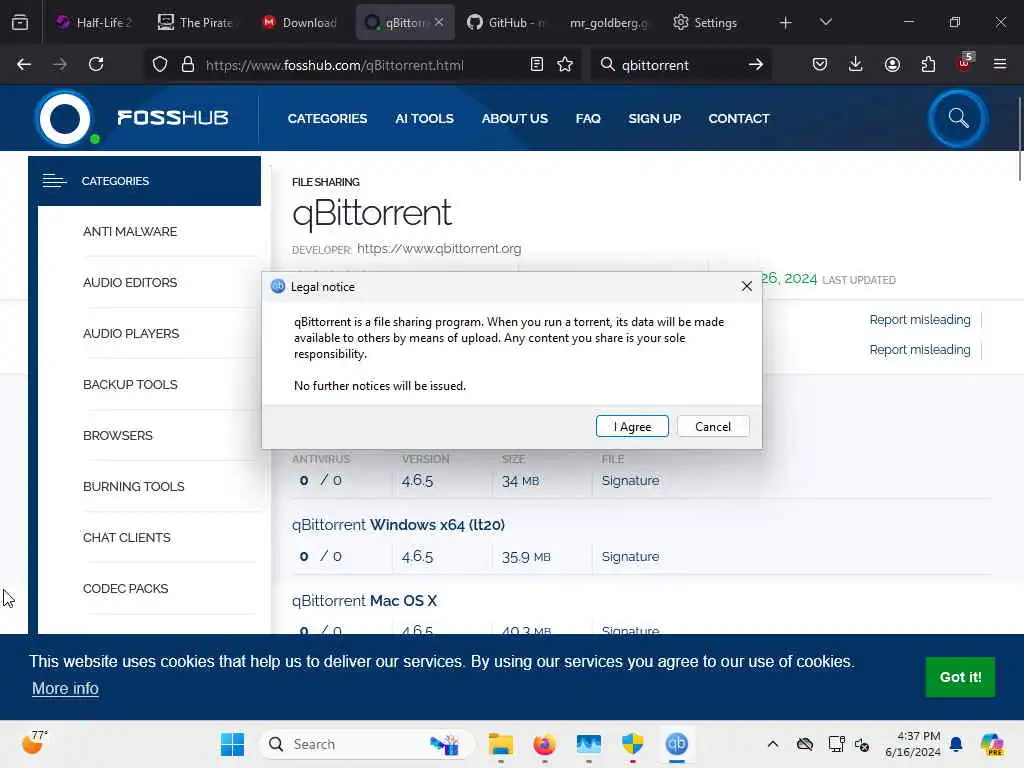The height and width of the screenshot is (768, 1024).
Task: Switch to The Pirate tab
Action: (x=195, y=23)
